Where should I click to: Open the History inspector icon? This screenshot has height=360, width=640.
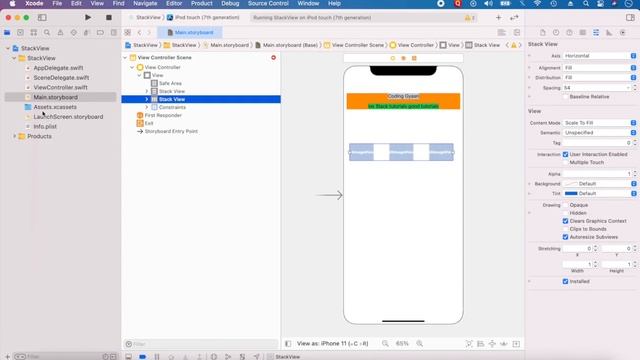[556, 33]
